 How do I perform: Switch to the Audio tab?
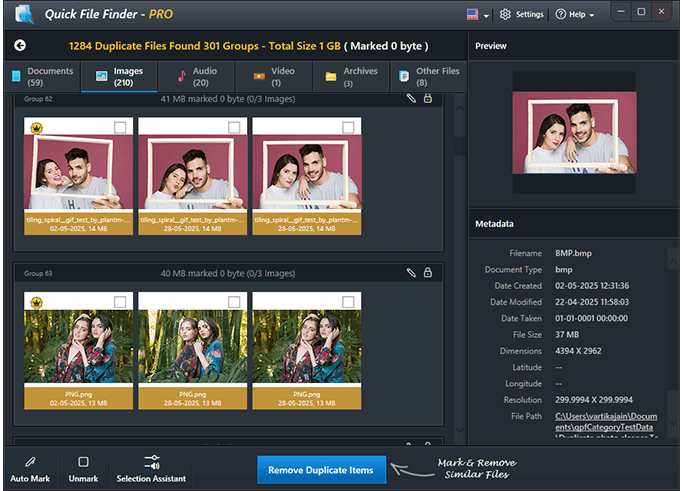tap(196, 76)
